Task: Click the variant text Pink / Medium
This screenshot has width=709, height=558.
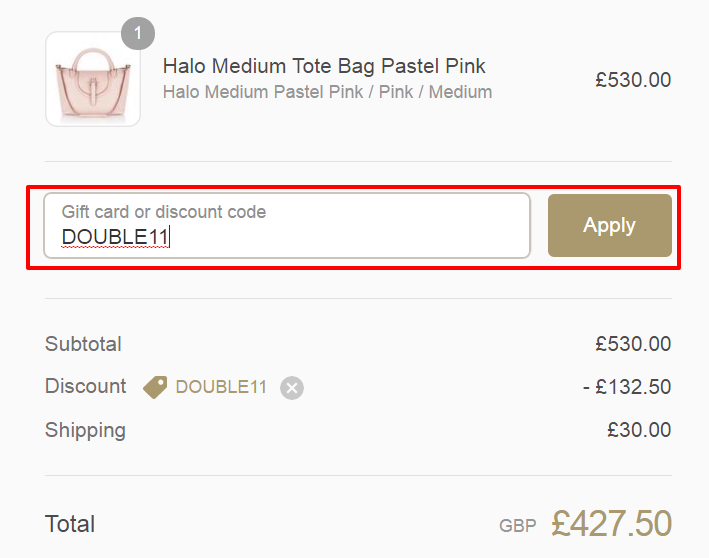Action: pyautogui.click(x=435, y=92)
